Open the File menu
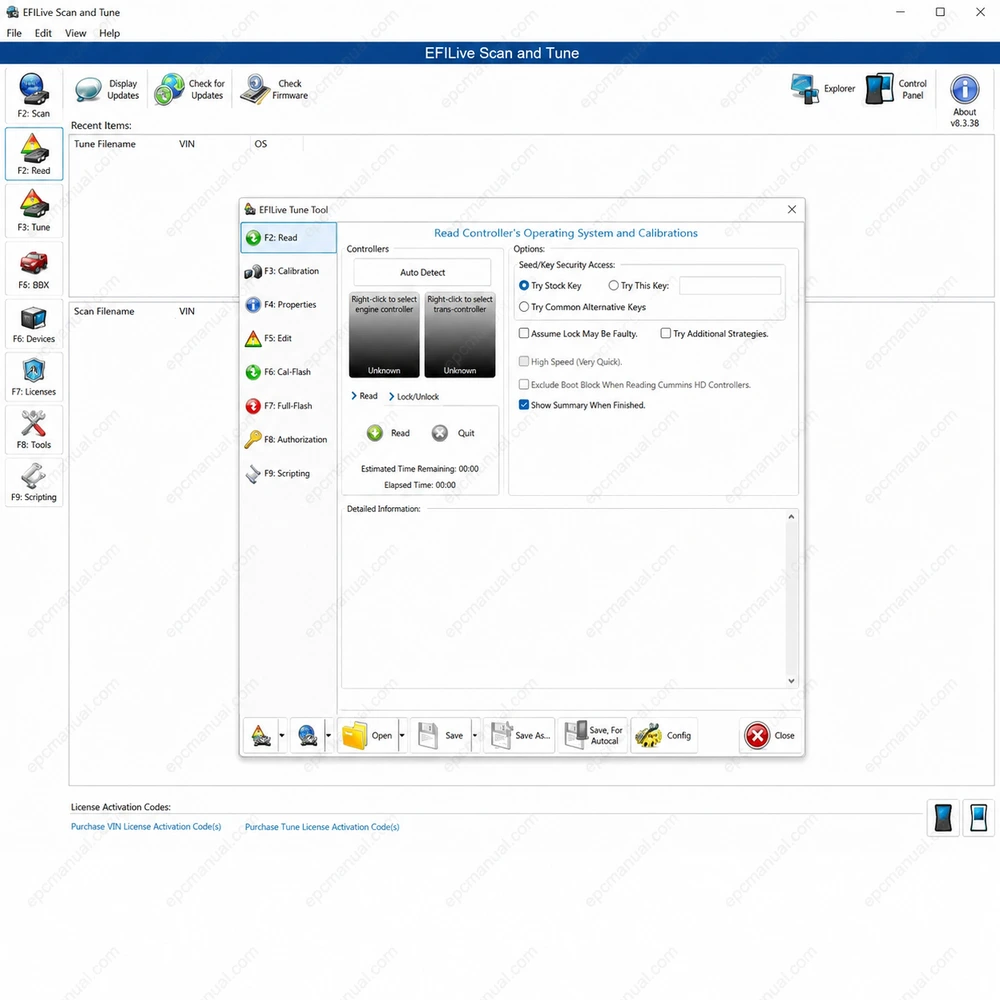1000x1000 pixels. [14, 33]
